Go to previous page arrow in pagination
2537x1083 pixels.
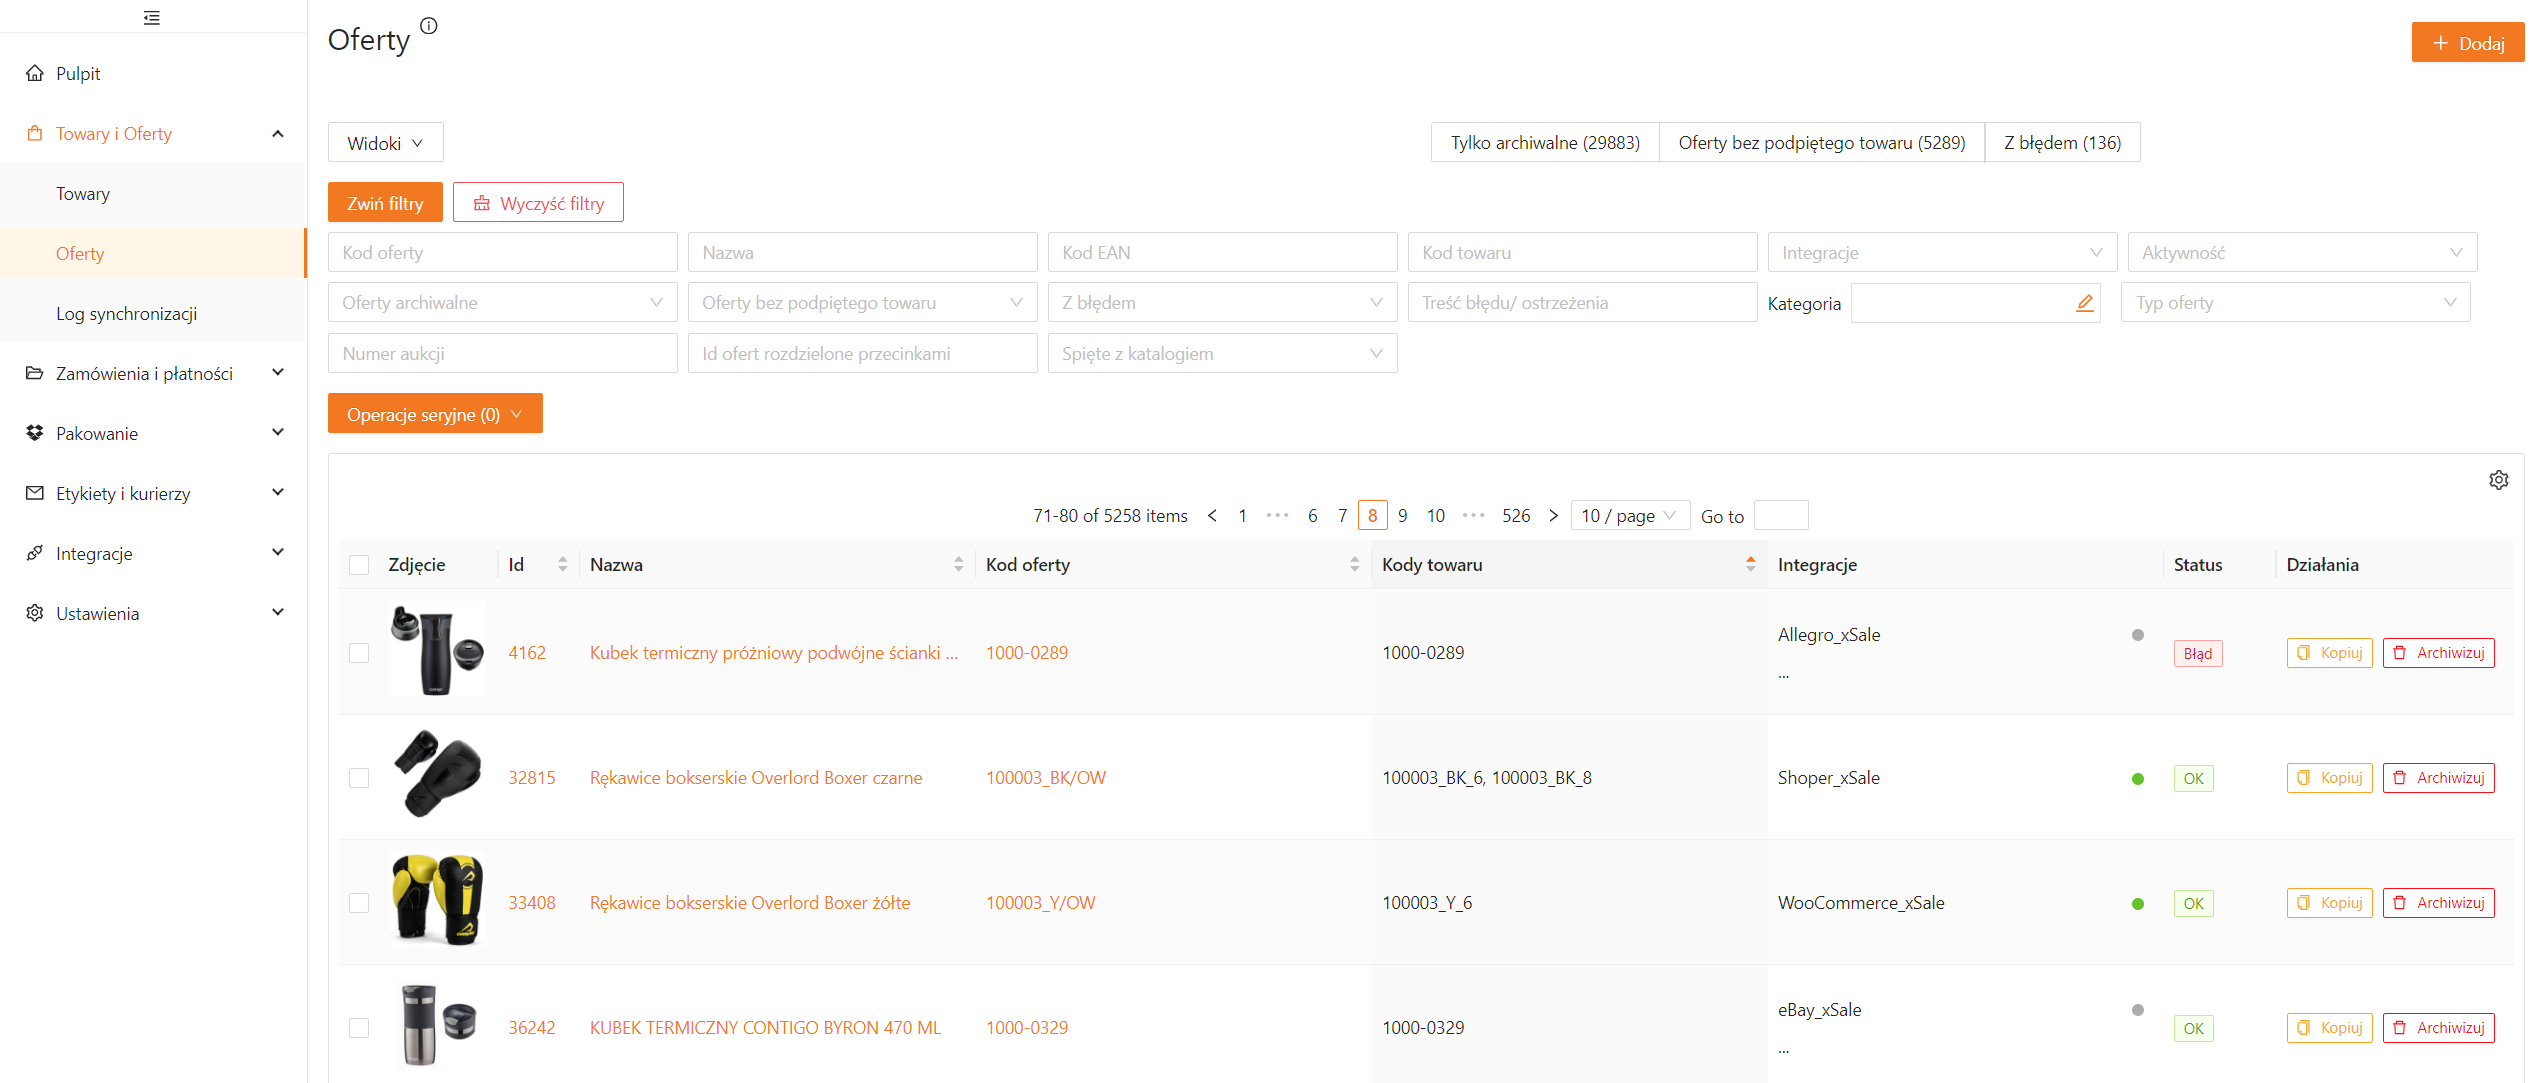pos(1212,516)
